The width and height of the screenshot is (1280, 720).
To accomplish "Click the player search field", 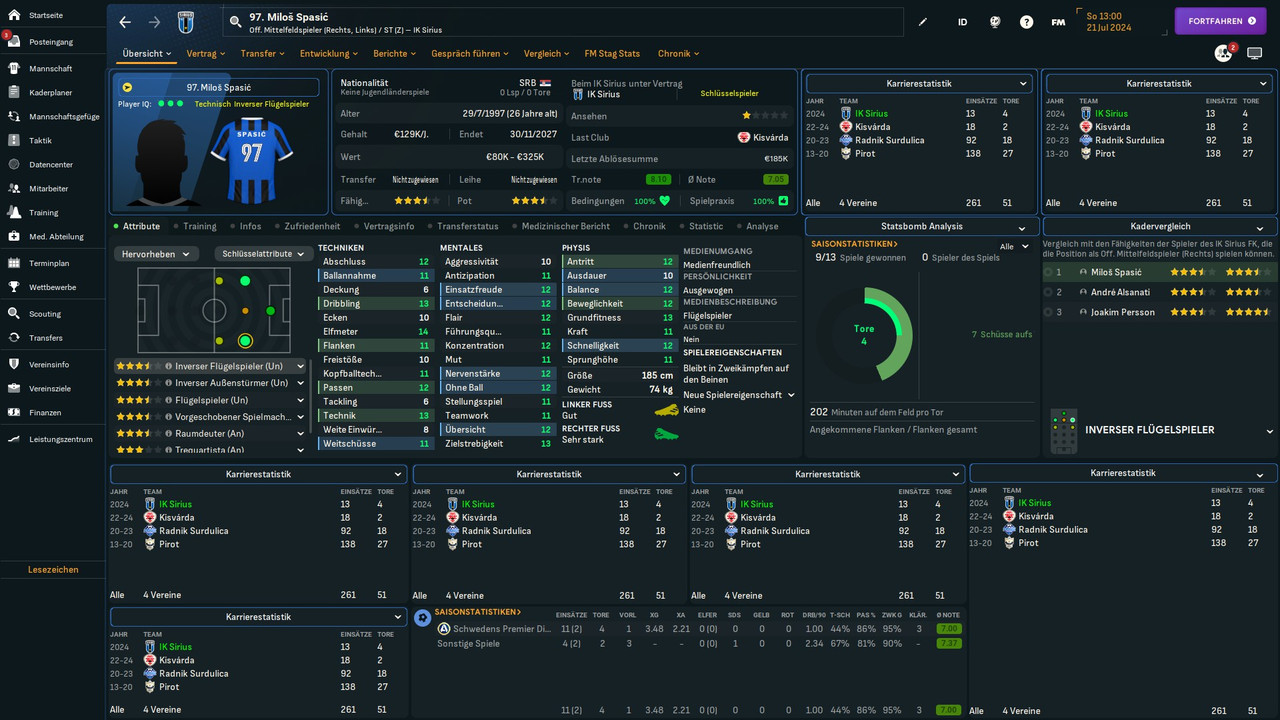I will 565,22.
